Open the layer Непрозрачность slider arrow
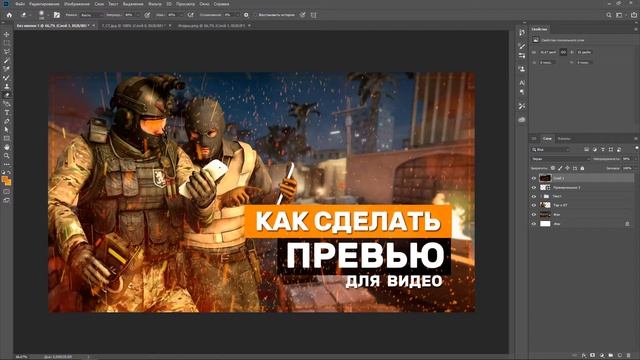The height and width of the screenshot is (360, 640). tap(636, 159)
